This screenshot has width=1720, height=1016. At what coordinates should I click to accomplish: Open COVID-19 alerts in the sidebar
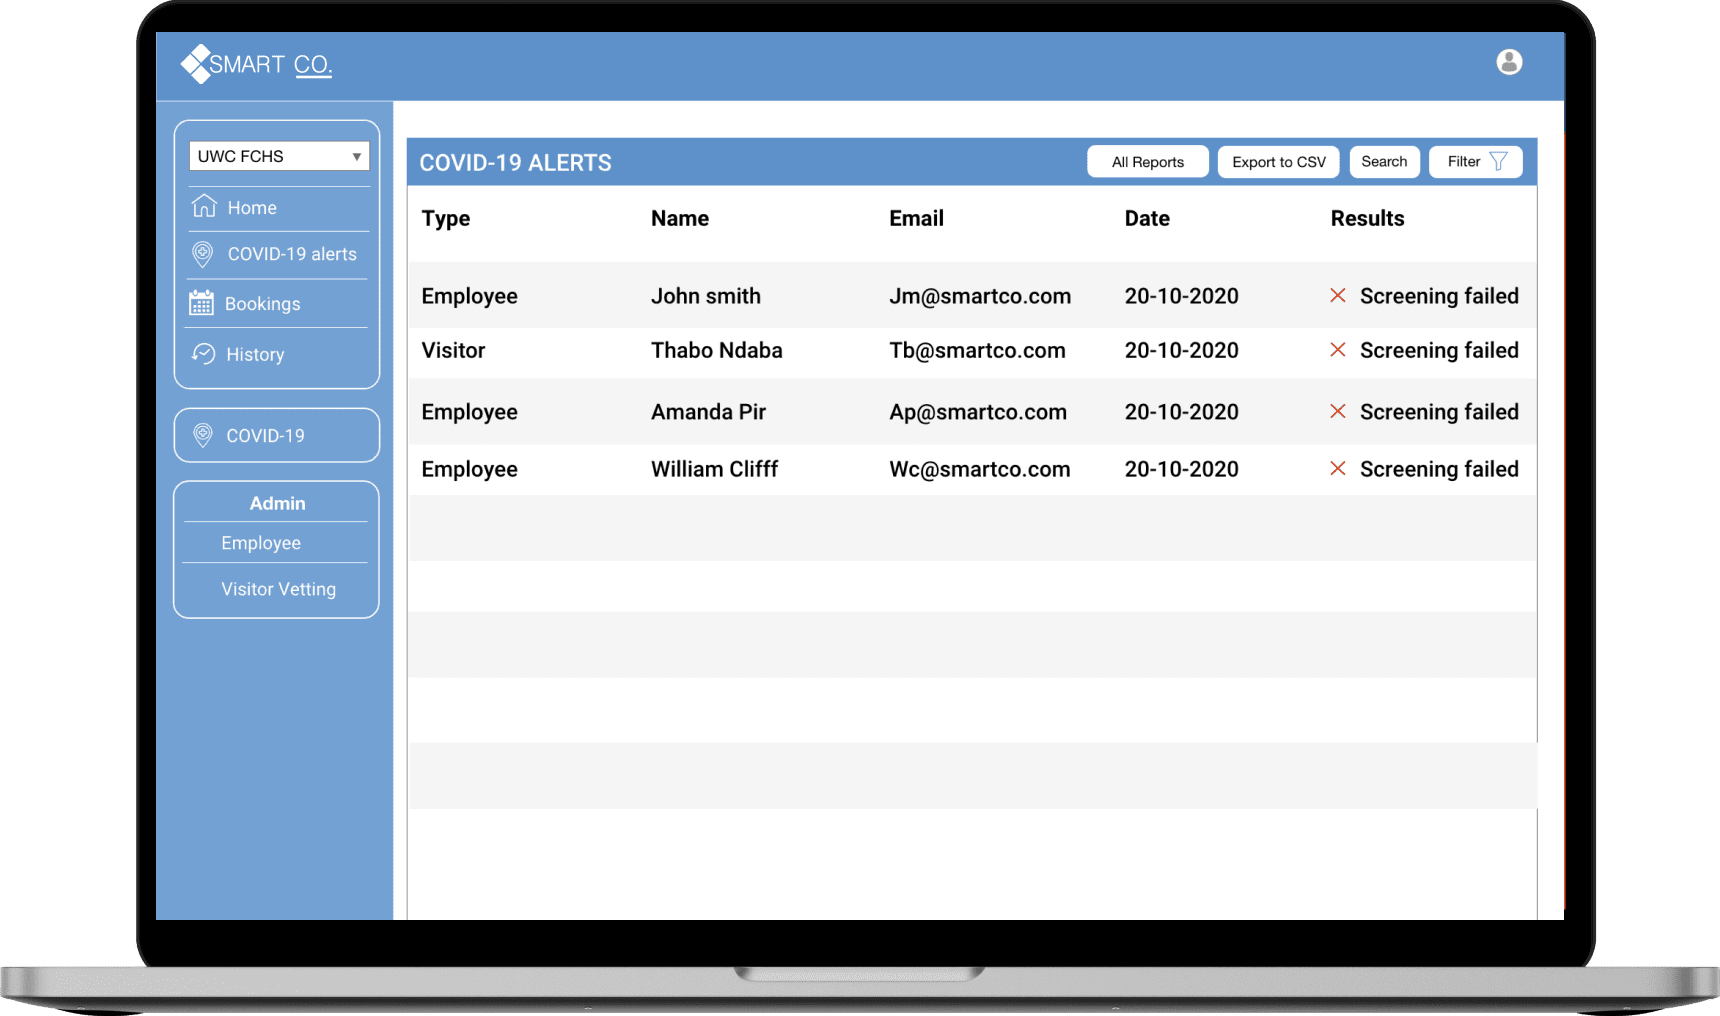click(292, 254)
